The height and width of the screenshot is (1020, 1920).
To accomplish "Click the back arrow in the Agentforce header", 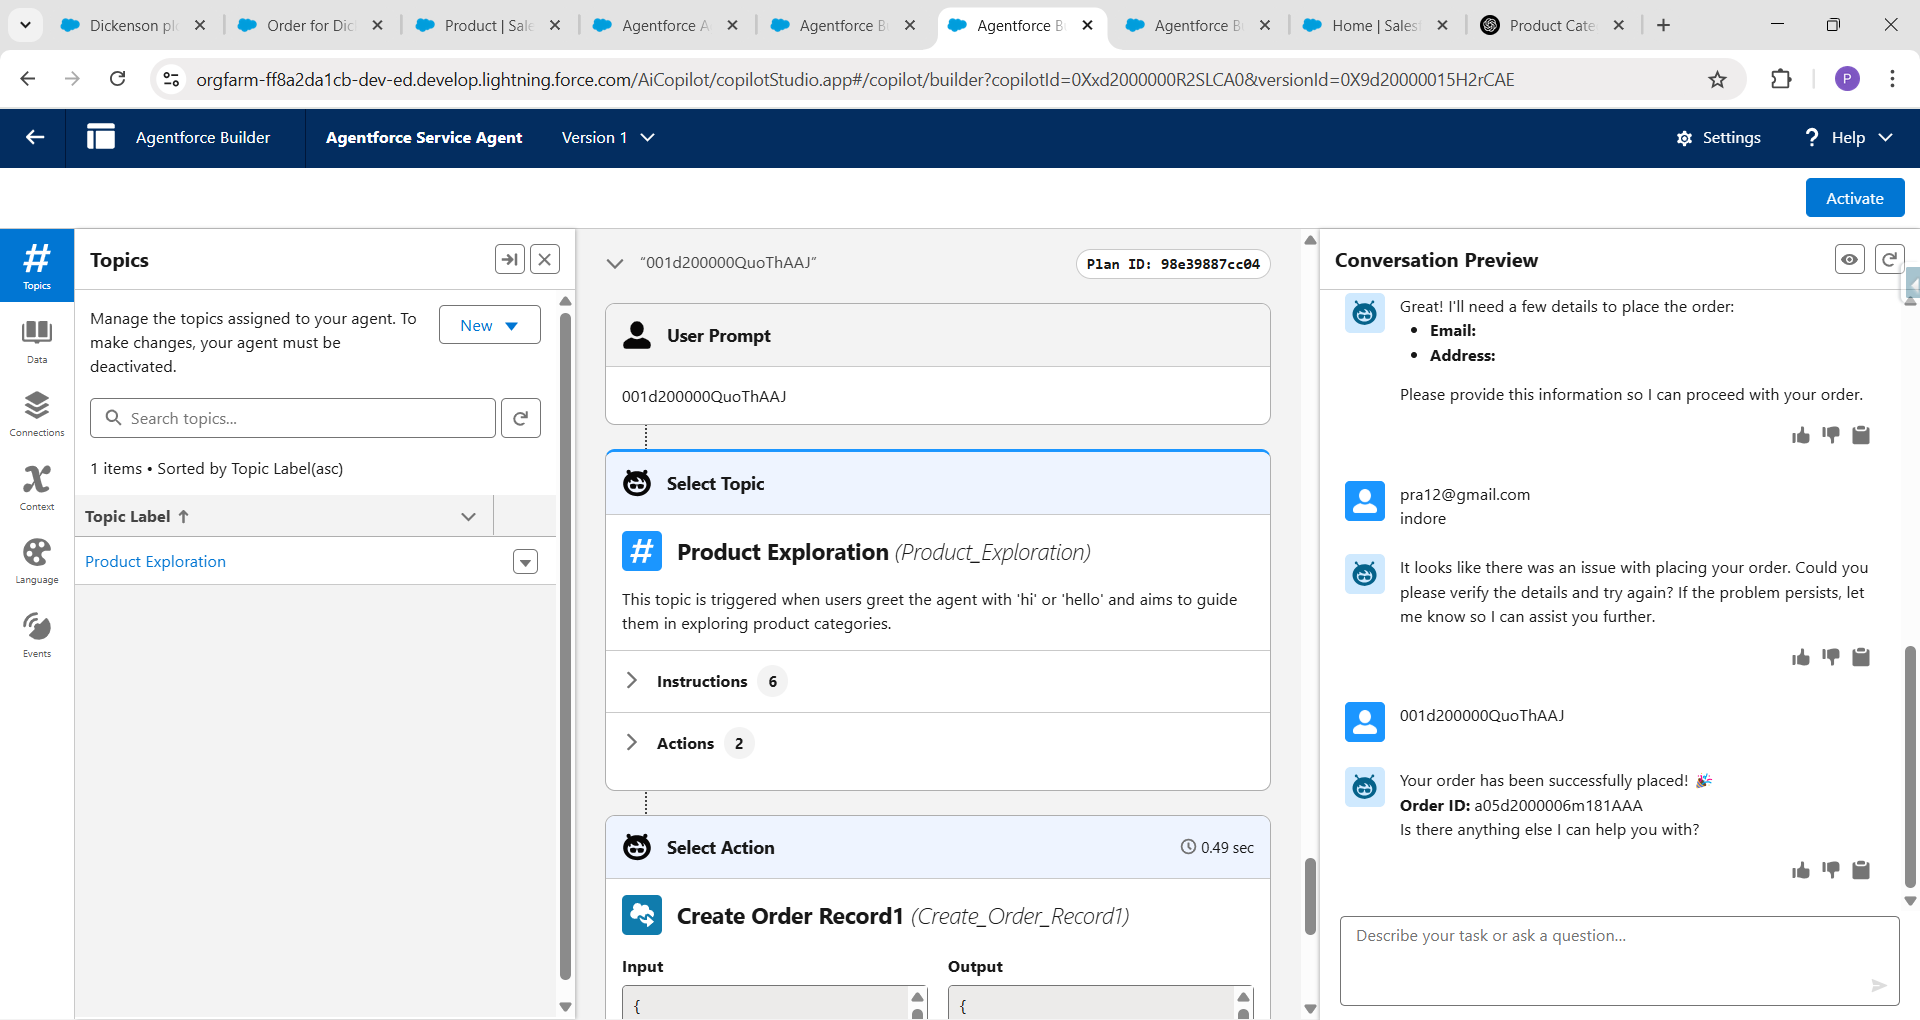I will coord(35,138).
